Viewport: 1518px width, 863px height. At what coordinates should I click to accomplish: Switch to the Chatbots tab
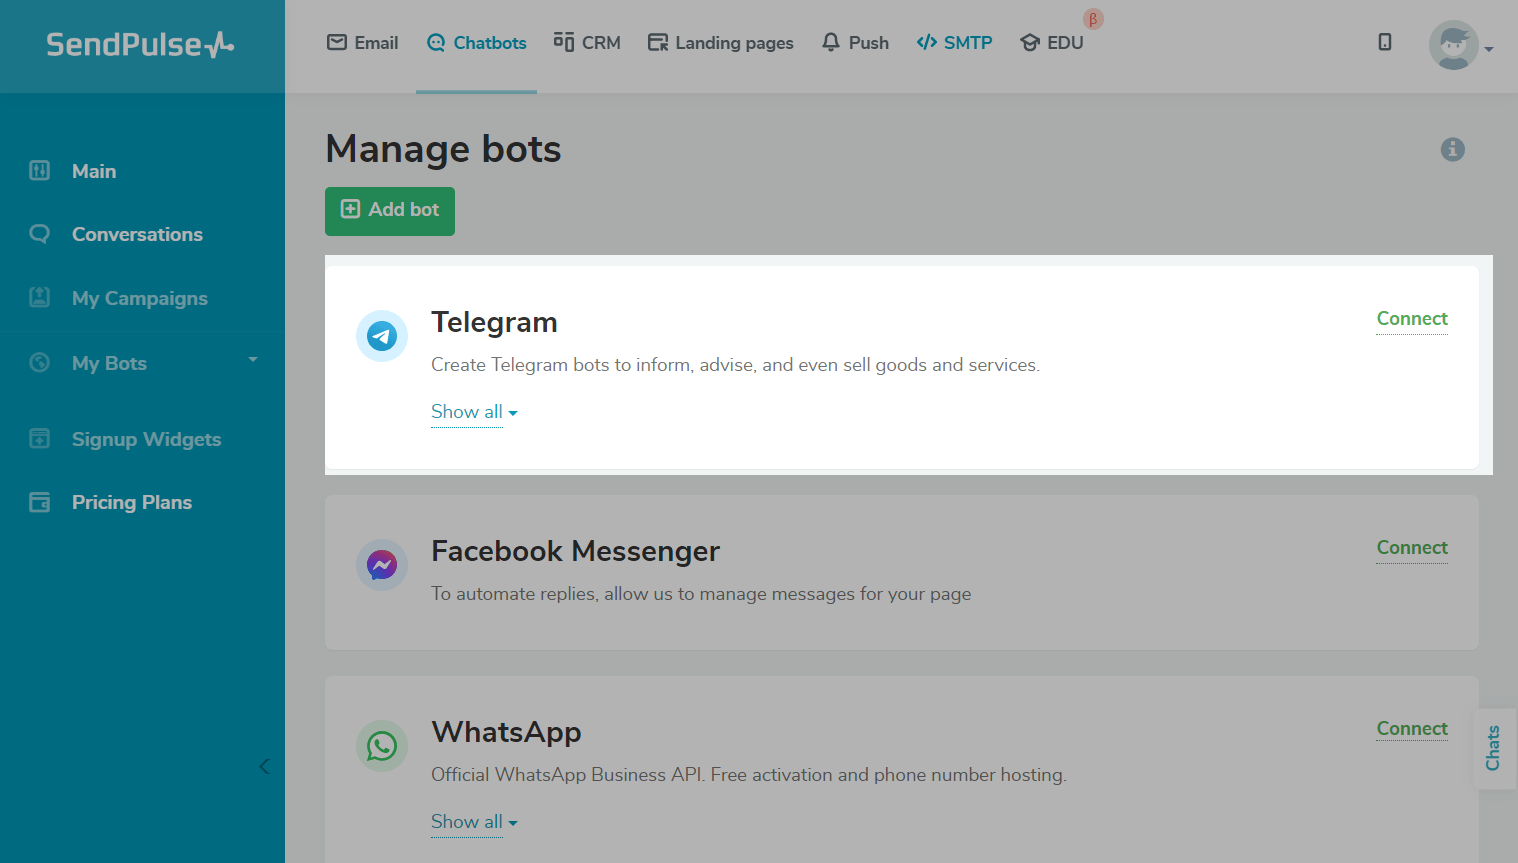click(x=476, y=43)
